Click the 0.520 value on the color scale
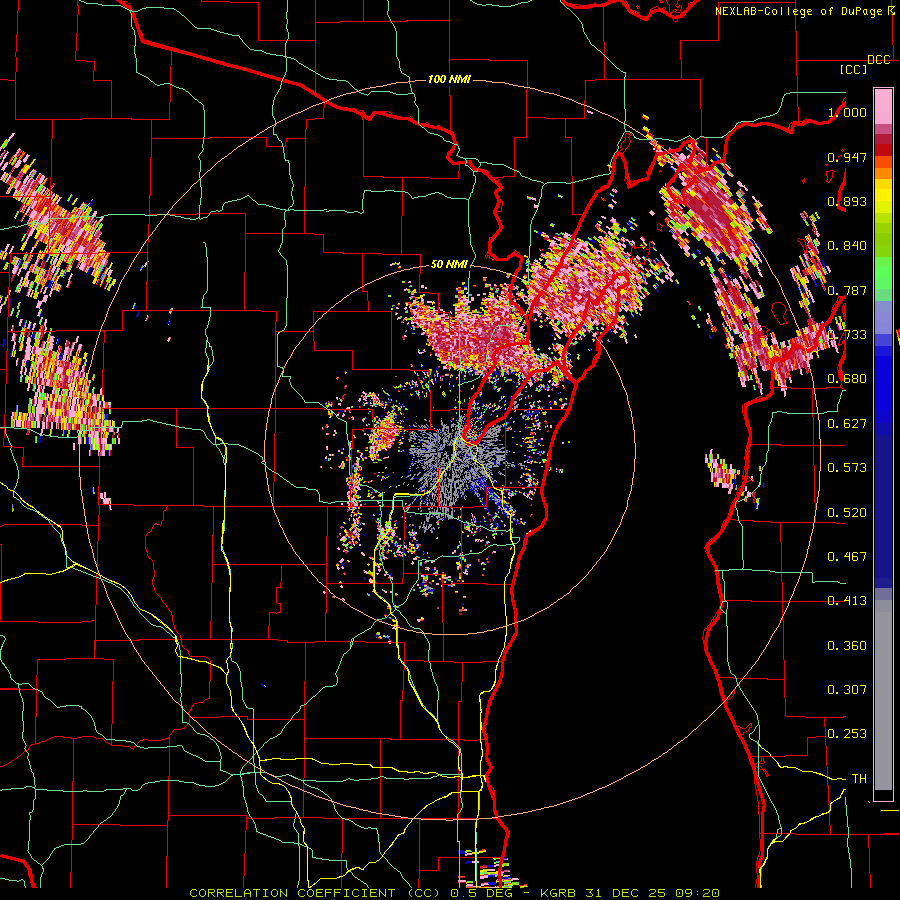The height and width of the screenshot is (900, 900). tap(847, 513)
